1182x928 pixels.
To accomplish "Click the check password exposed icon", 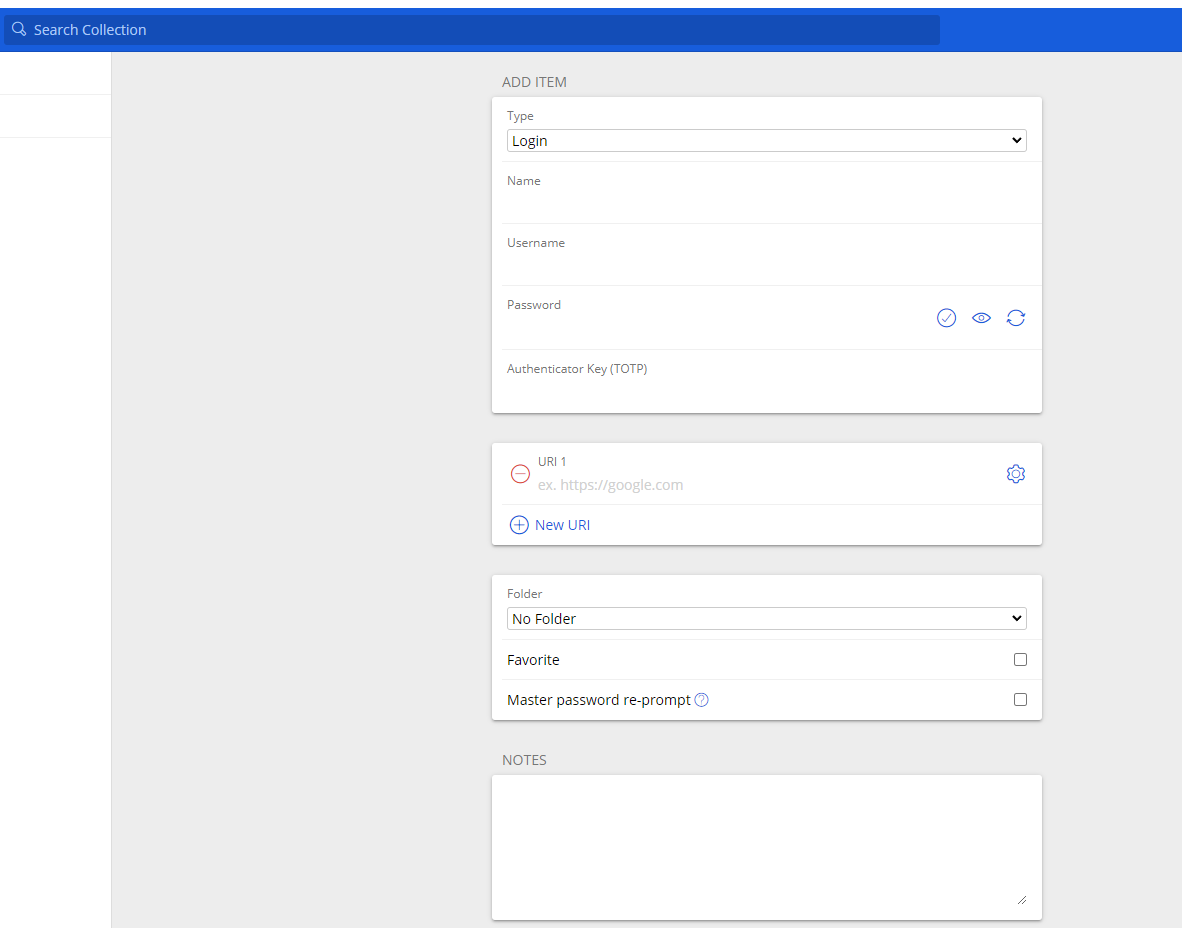I will (946, 318).
